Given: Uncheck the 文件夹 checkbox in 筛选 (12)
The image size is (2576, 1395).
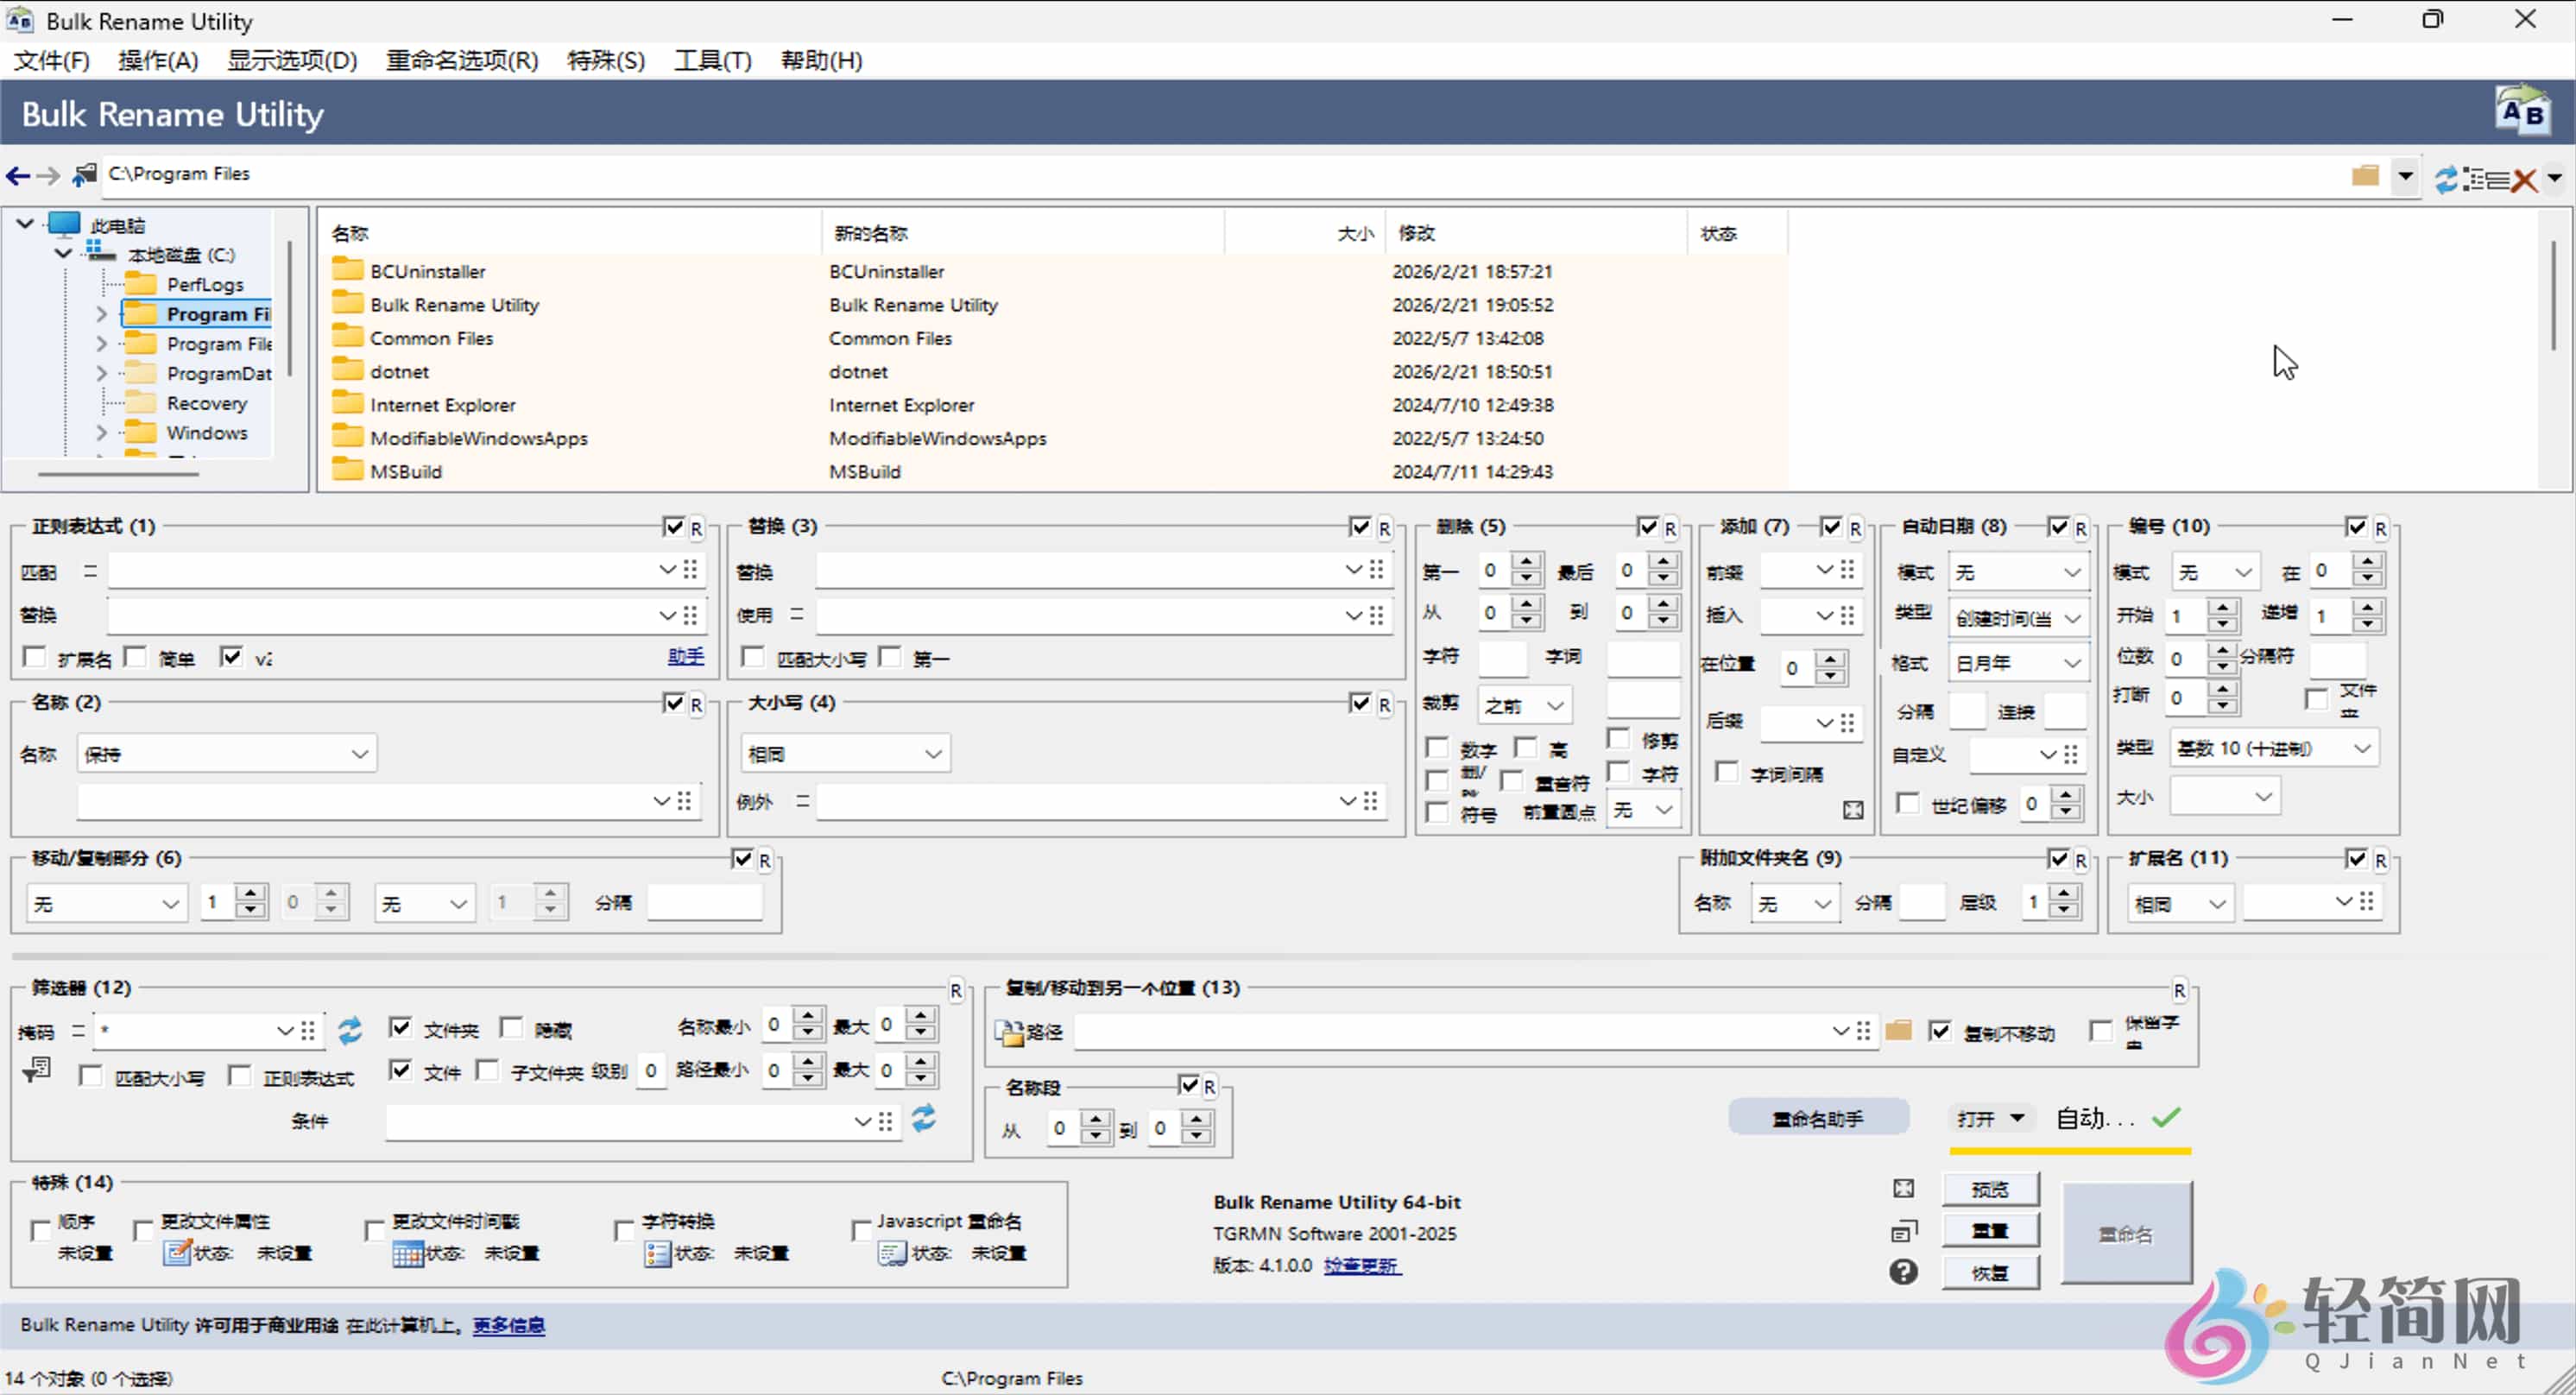Looking at the screenshot, I should pos(401,1028).
